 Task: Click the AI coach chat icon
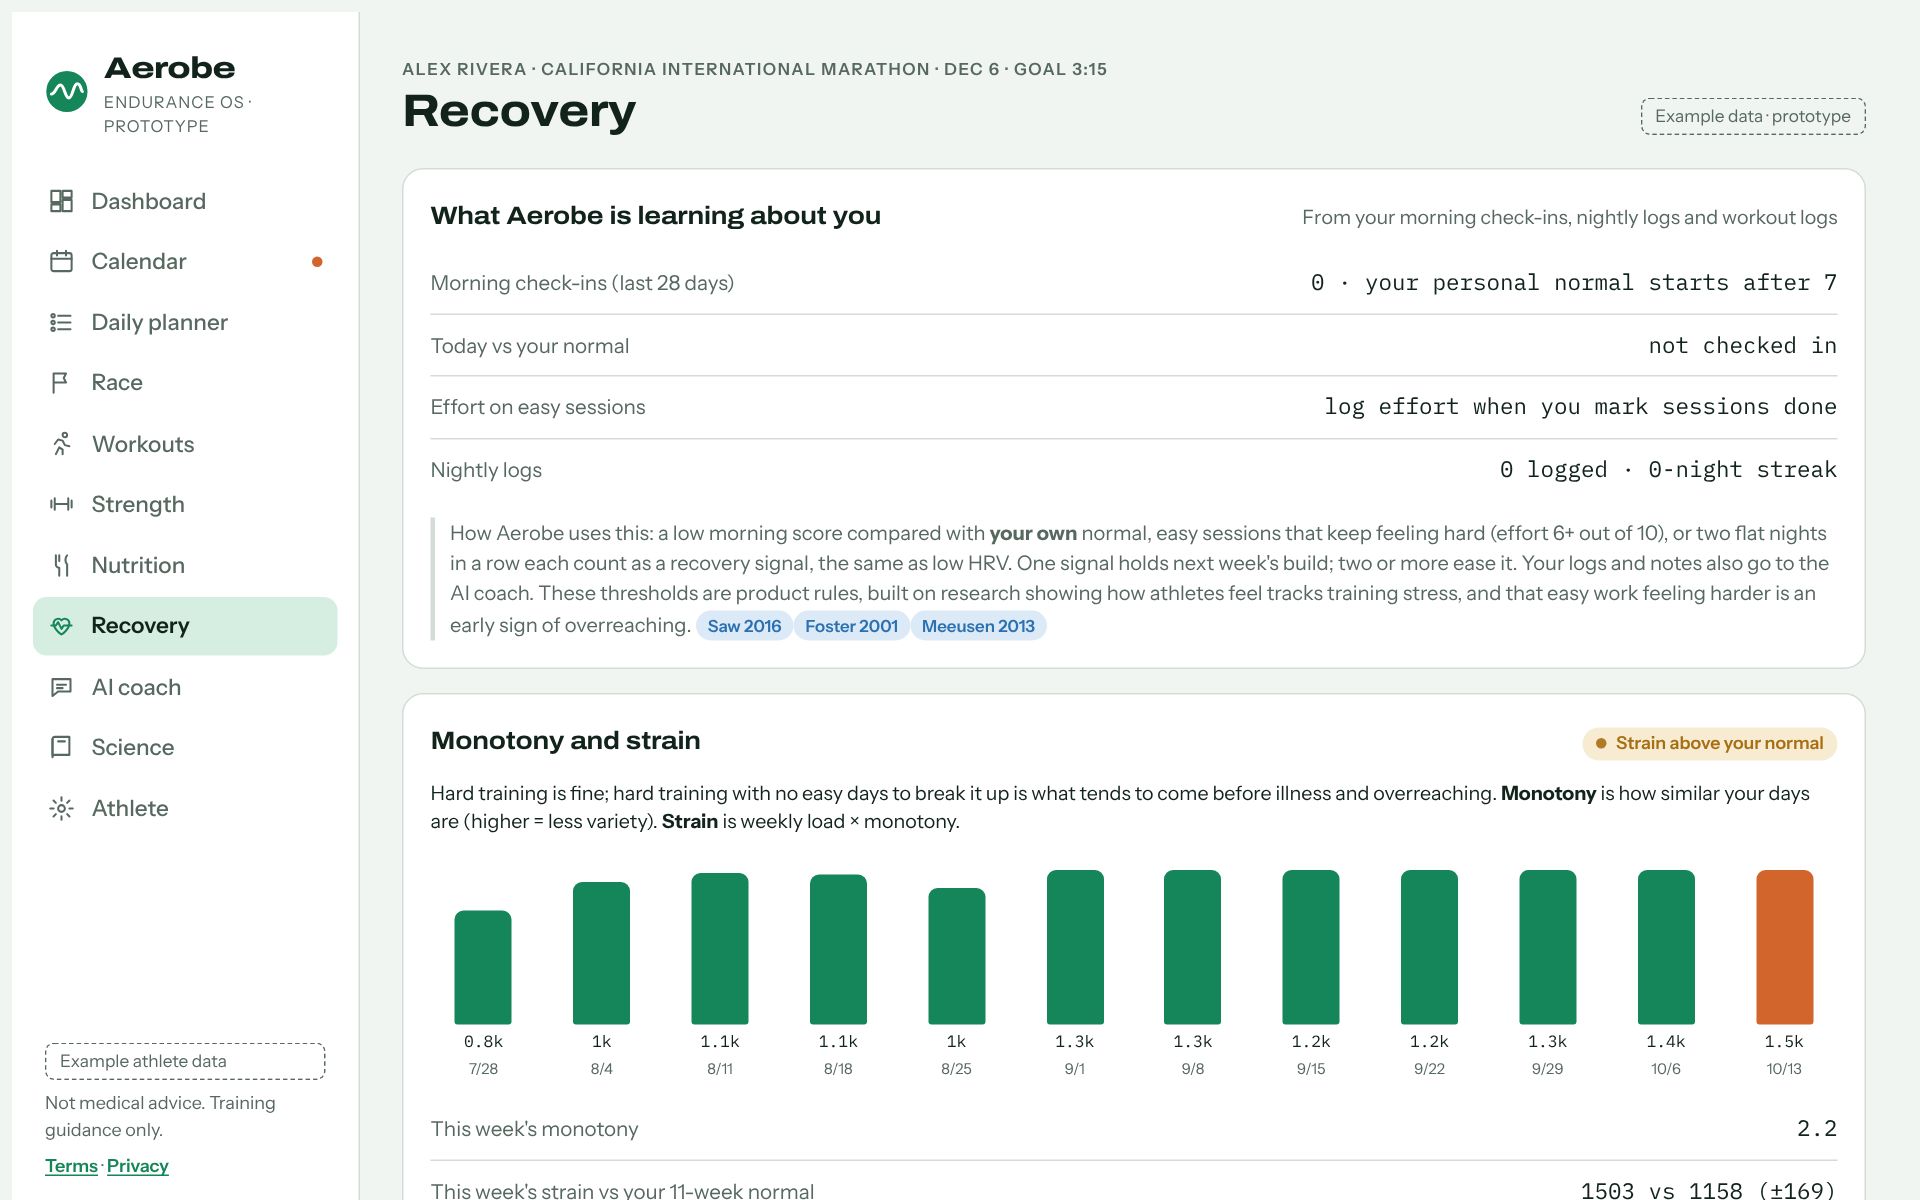61,687
